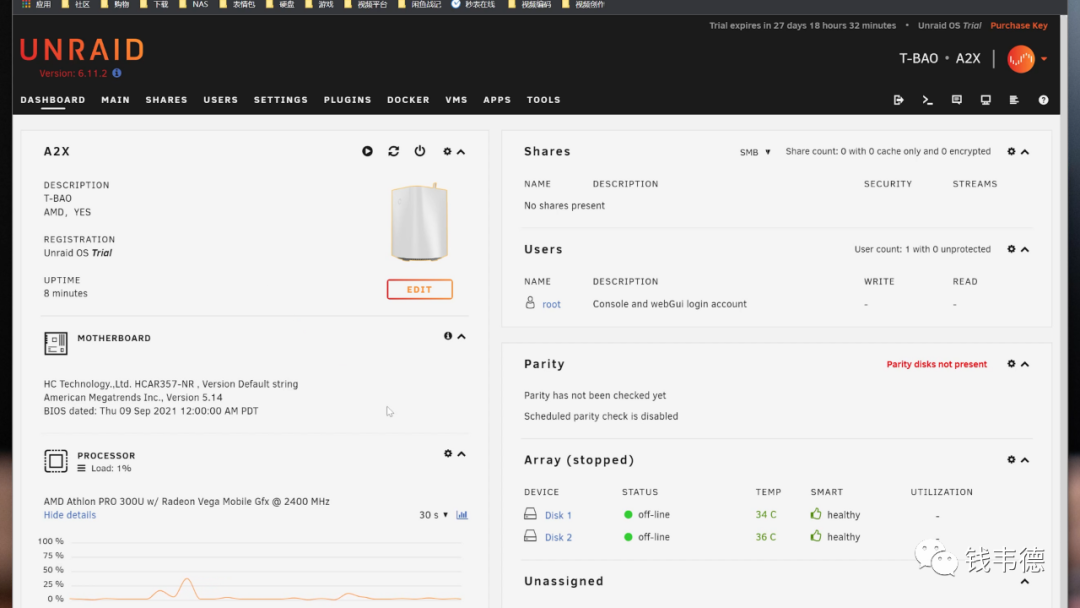Click the motherboard info icon
The height and width of the screenshot is (608, 1080).
coord(448,336)
